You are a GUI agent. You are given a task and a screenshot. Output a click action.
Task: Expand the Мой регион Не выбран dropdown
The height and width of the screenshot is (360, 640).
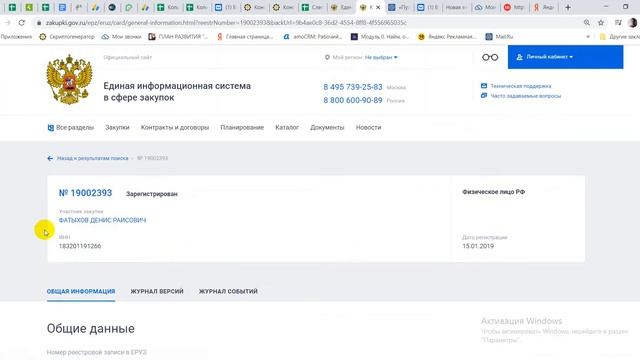coord(381,58)
